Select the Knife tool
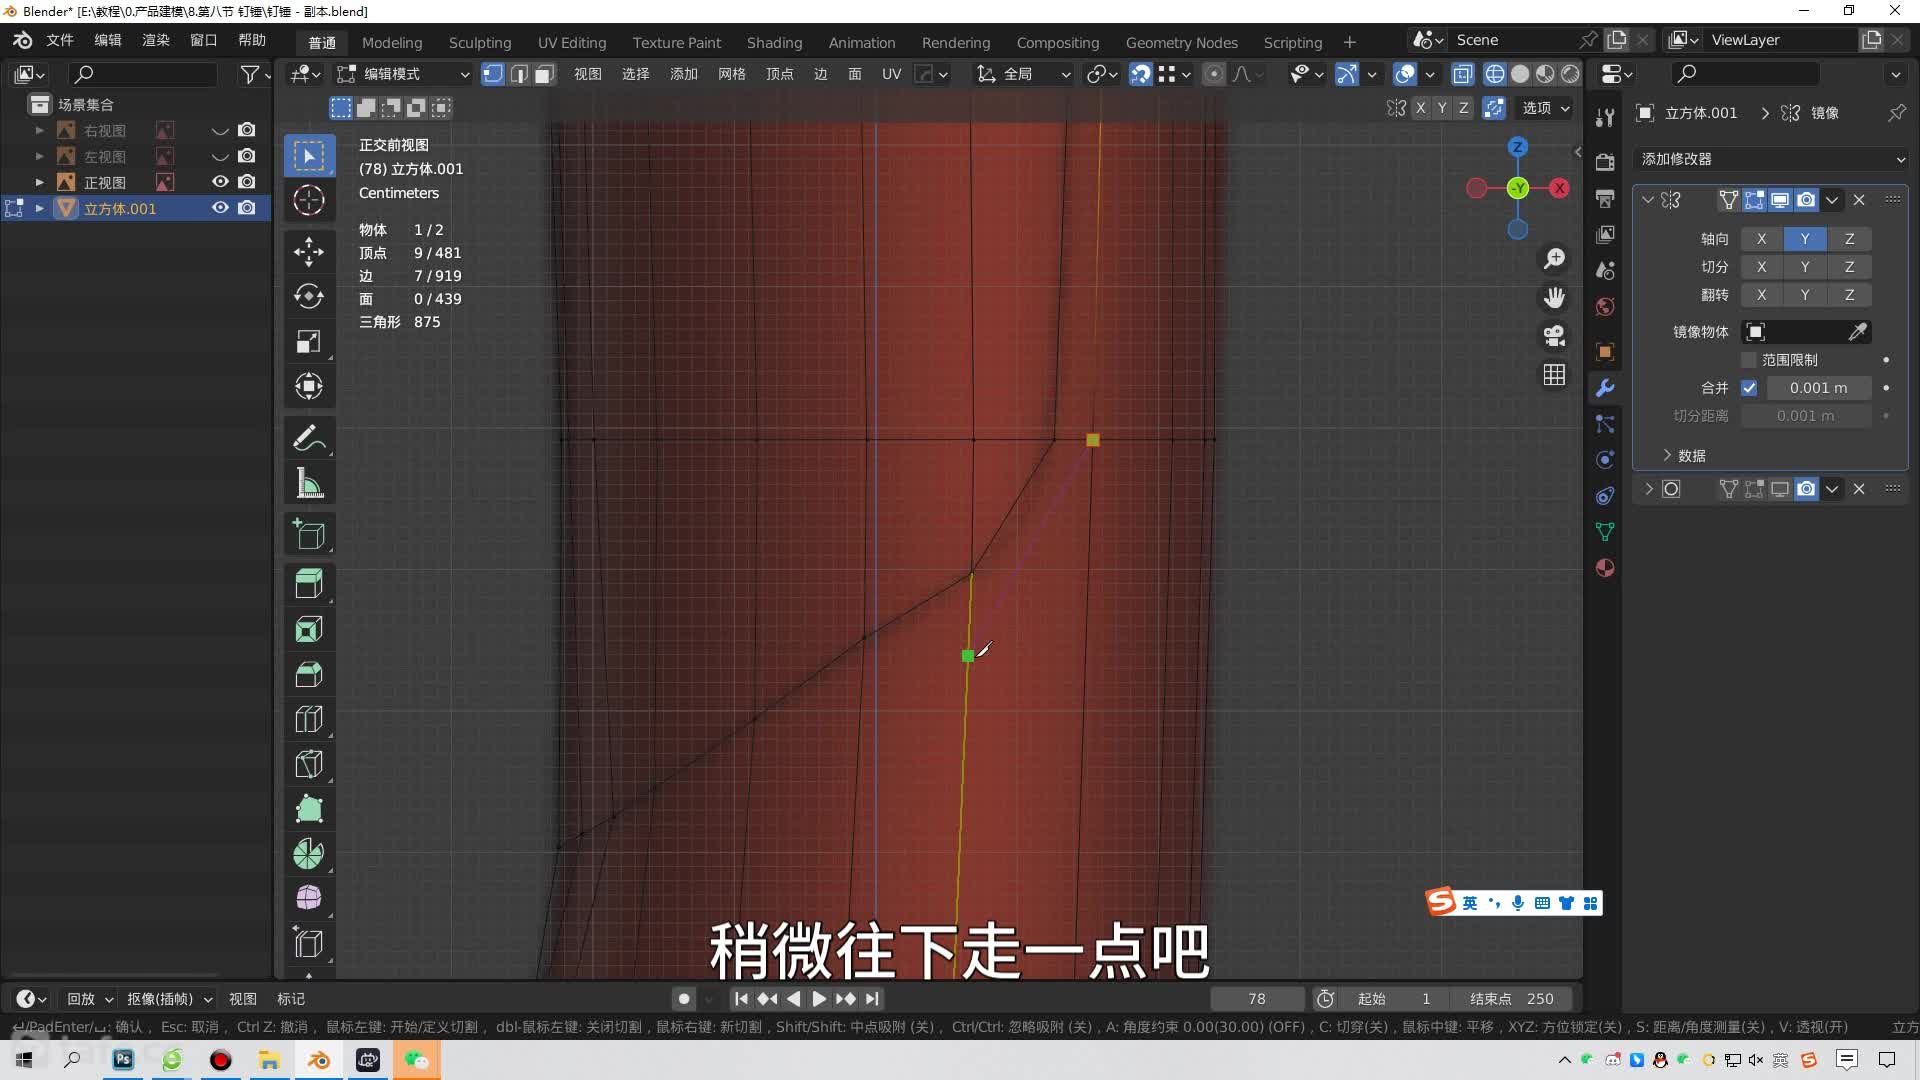Viewport: 1920px width, 1080px height. (x=309, y=764)
